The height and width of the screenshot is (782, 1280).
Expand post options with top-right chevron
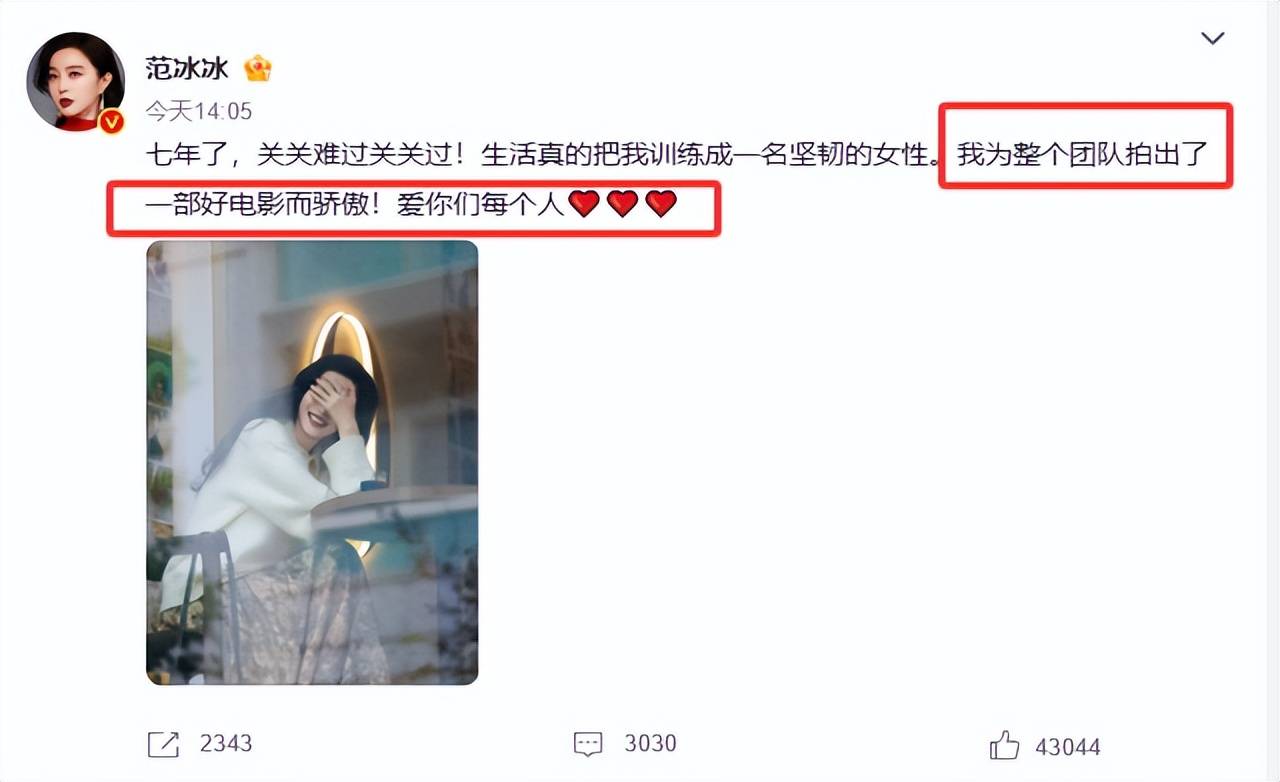(x=1213, y=38)
